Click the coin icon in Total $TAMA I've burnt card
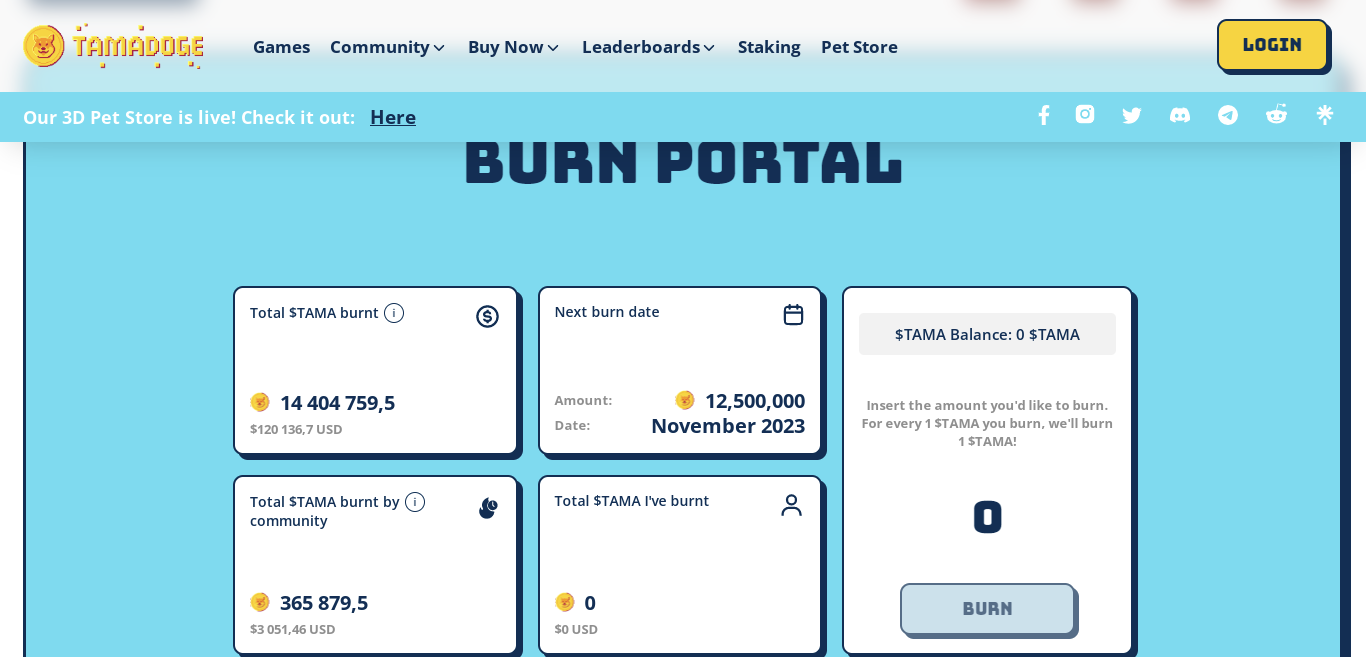Image resolution: width=1366 pixels, height=657 pixels. coord(565,602)
